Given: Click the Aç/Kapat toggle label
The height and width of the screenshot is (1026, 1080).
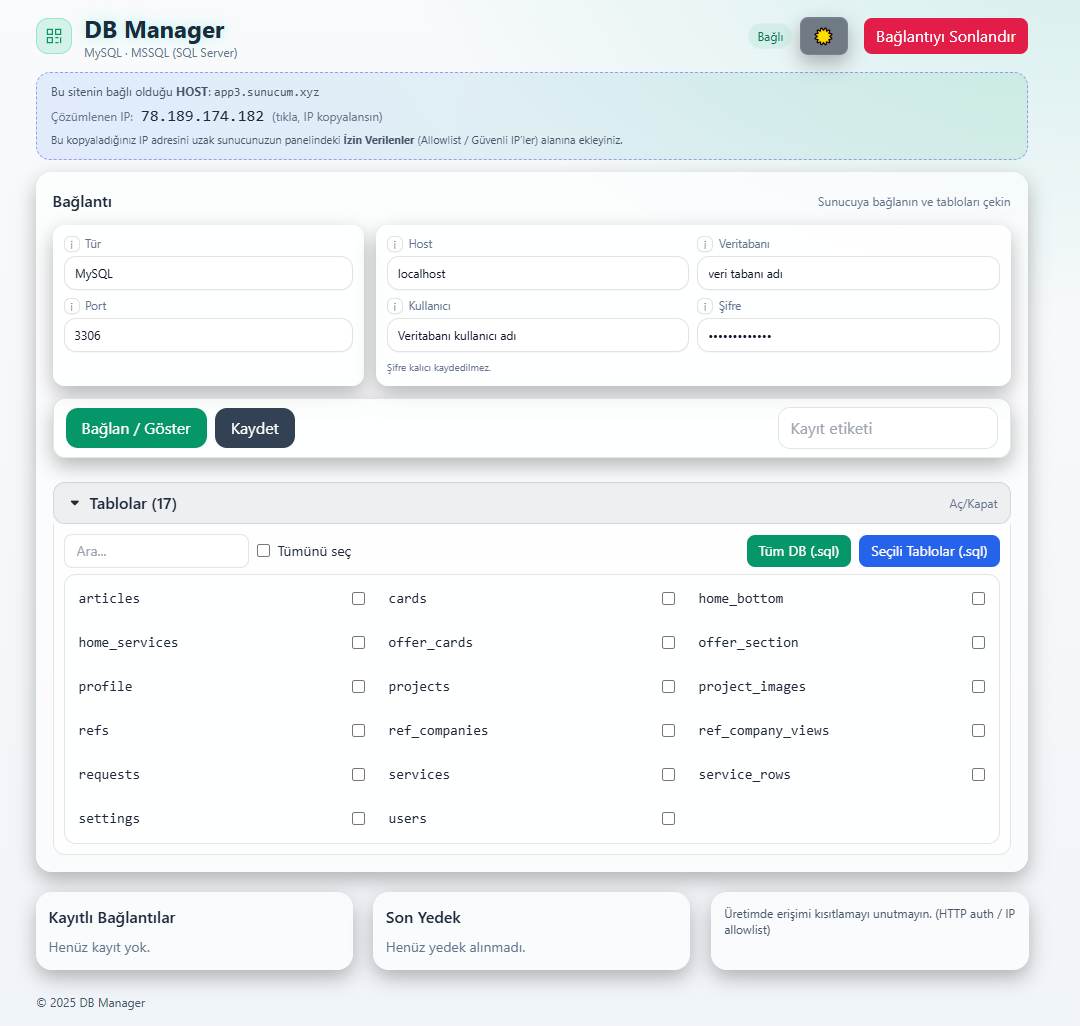Looking at the screenshot, I should (x=972, y=504).
